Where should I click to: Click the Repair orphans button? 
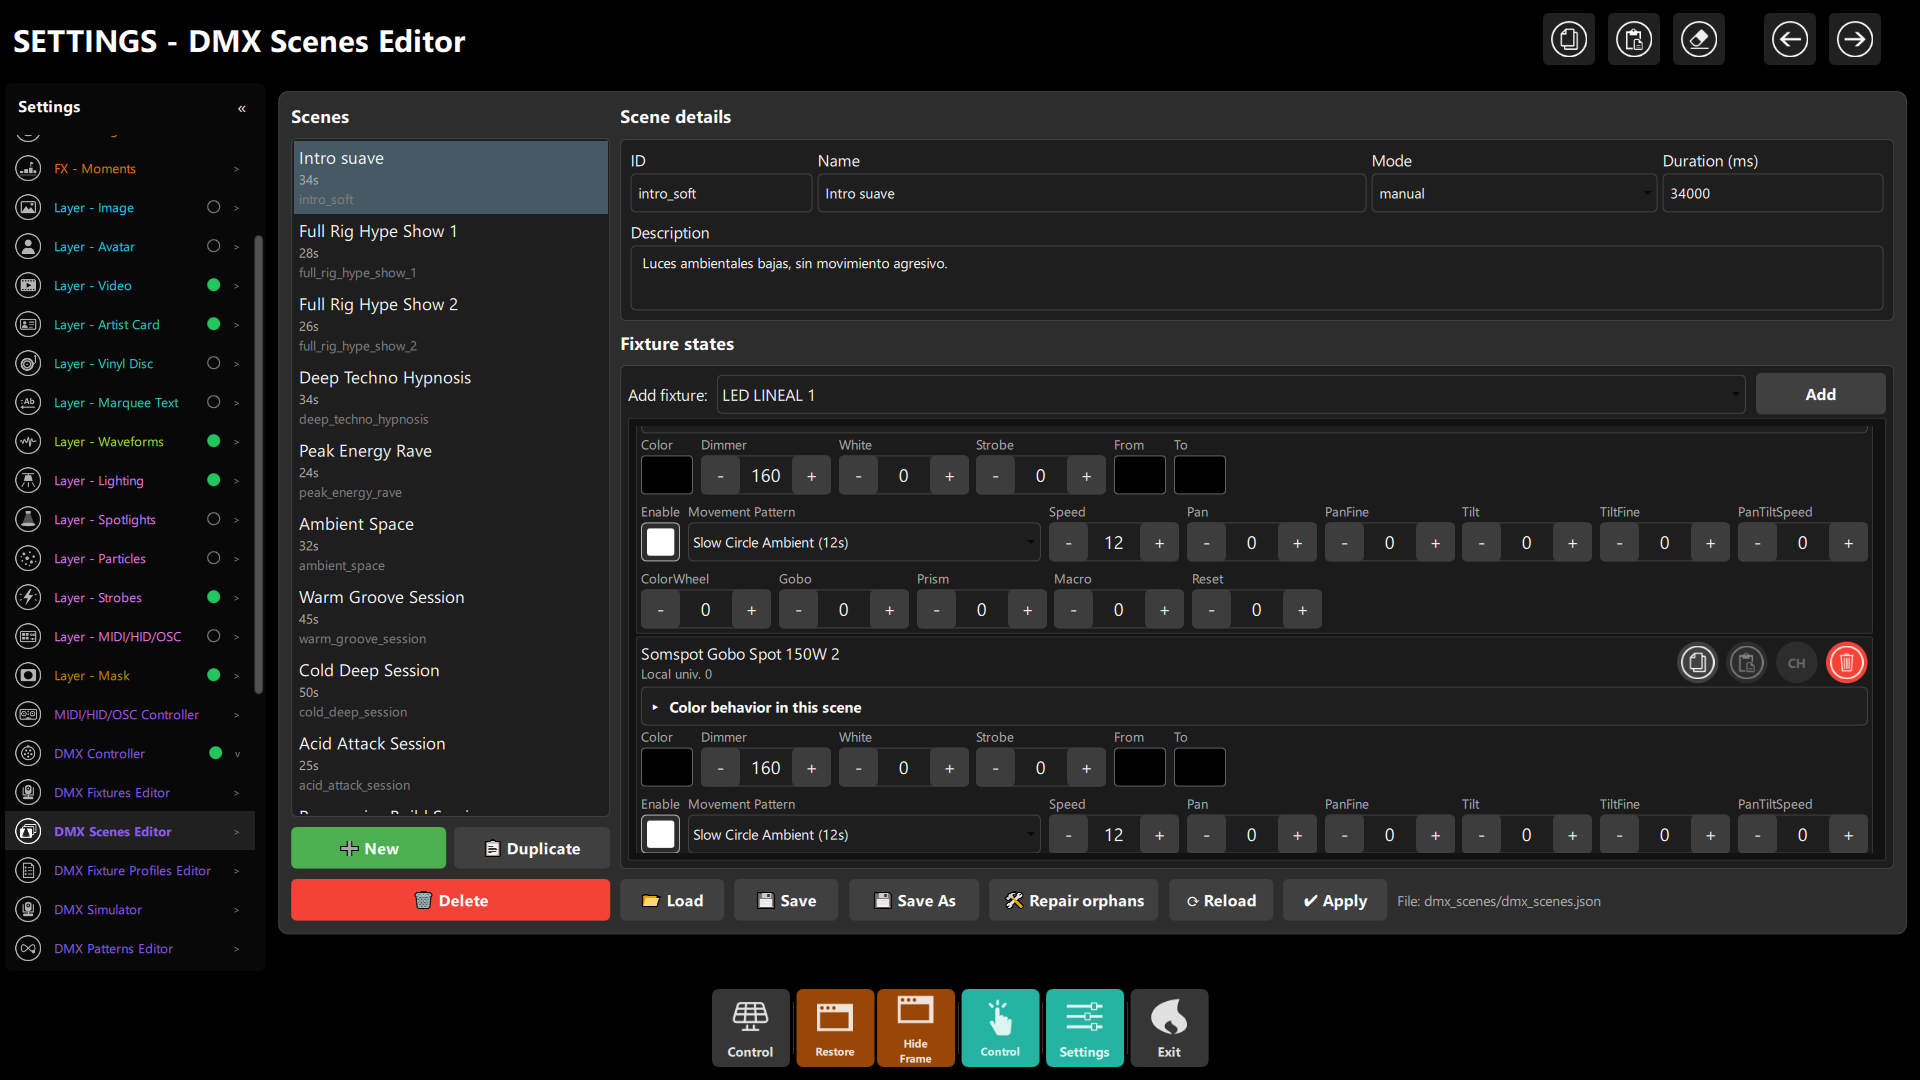pos(1074,900)
